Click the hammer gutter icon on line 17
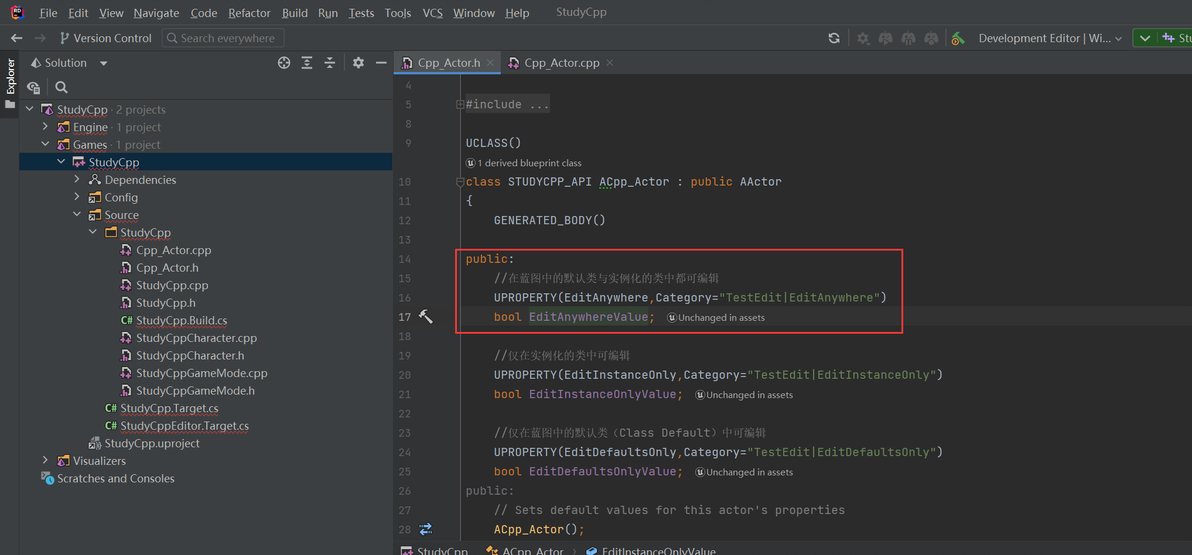 [426, 317]
